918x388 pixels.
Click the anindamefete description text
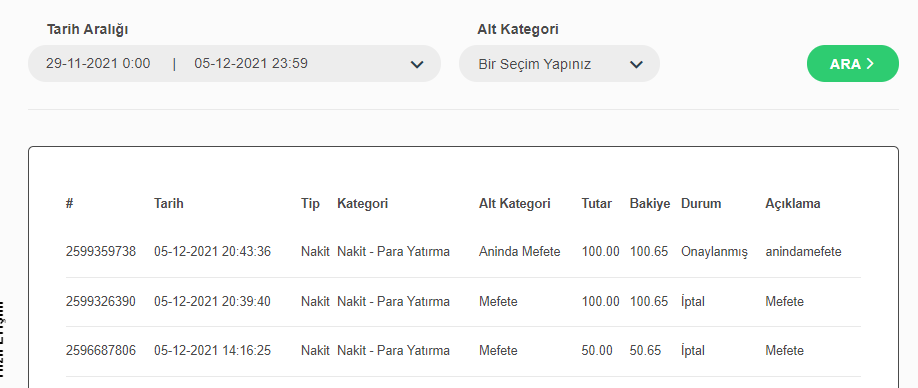coord(803,252)
